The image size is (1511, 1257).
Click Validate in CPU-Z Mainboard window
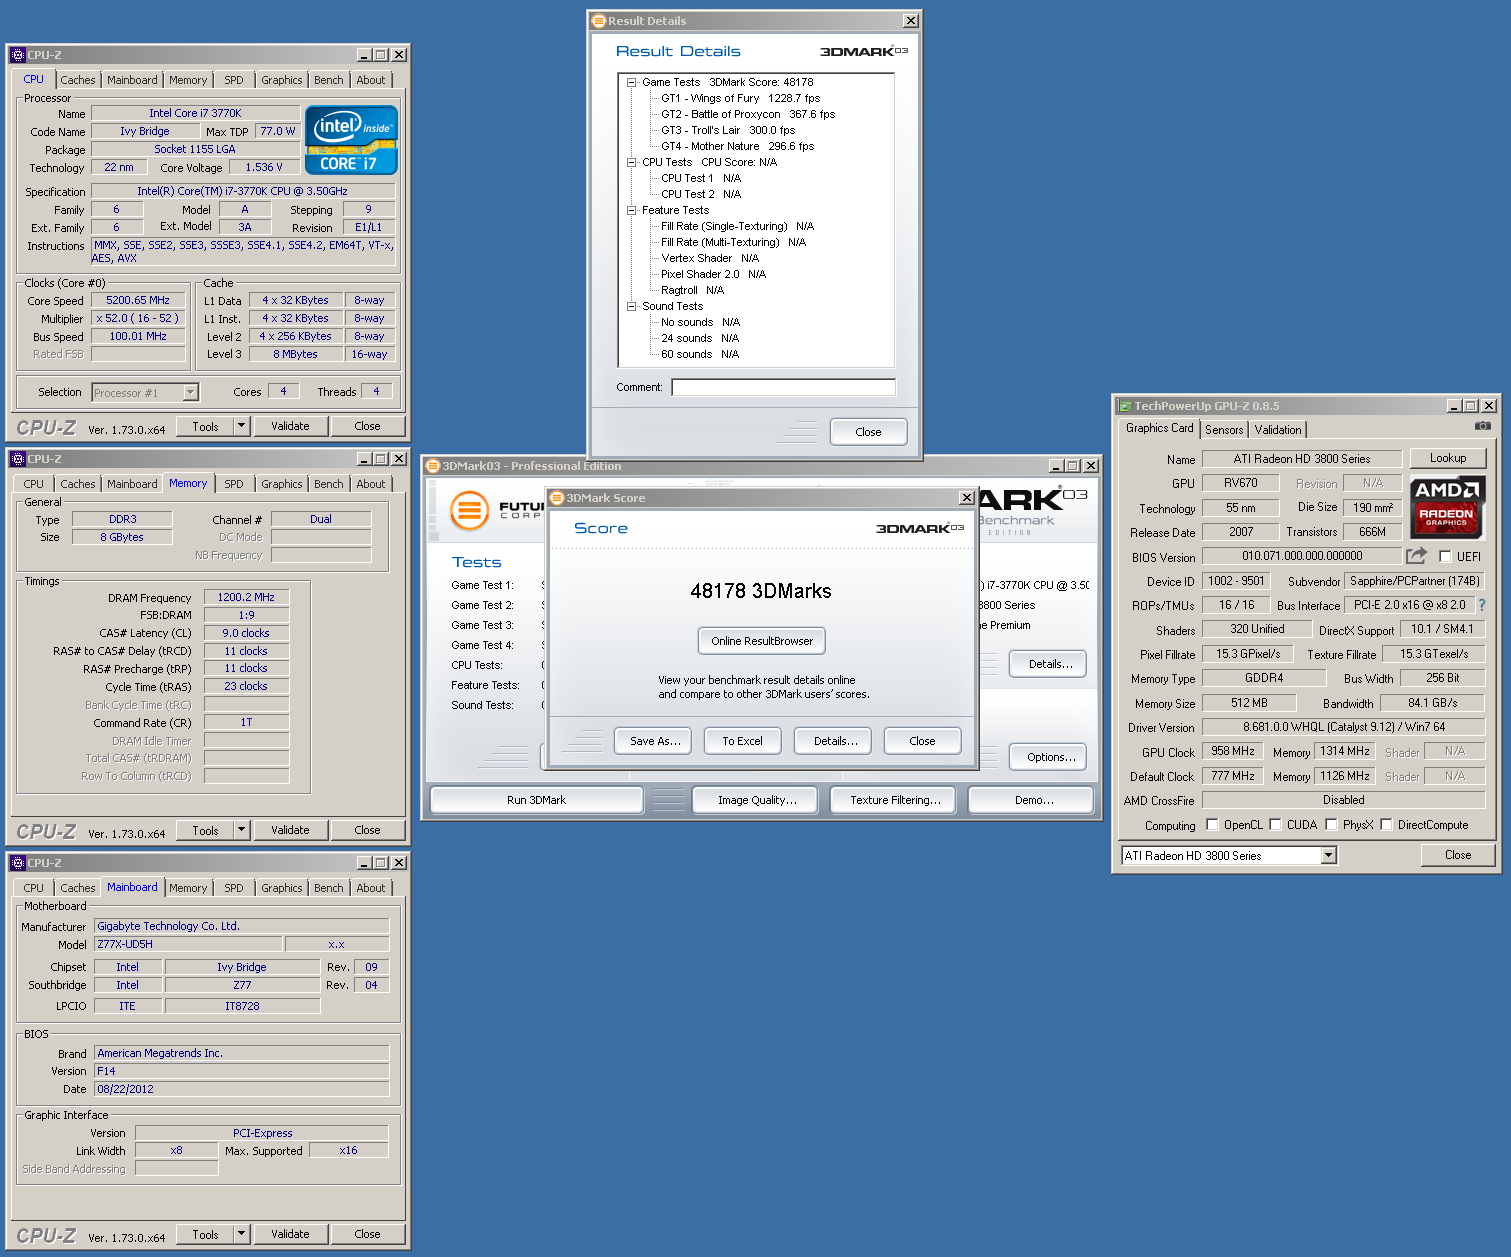(290, 1234)
